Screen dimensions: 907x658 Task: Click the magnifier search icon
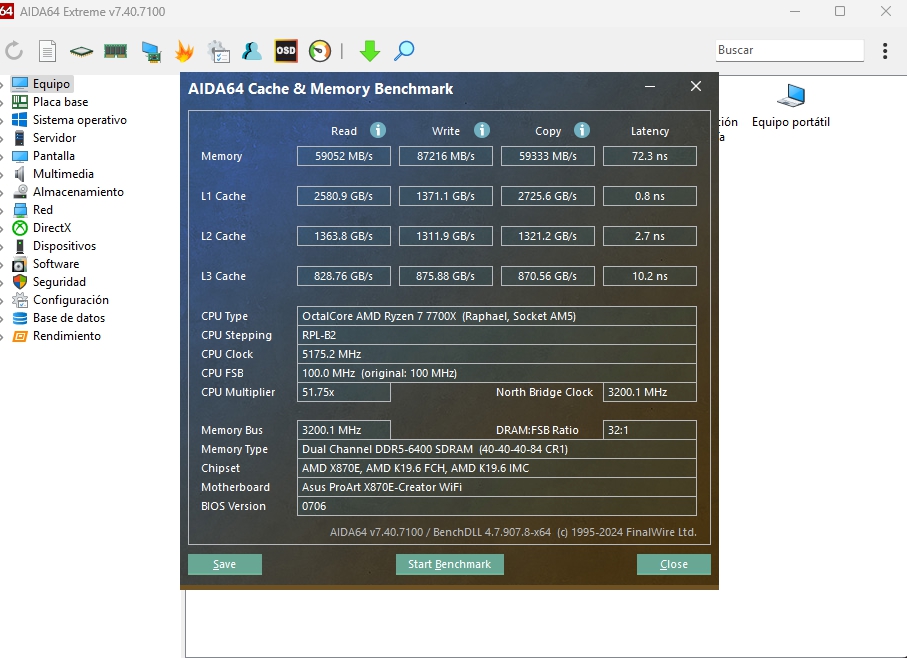pos(404,51)
